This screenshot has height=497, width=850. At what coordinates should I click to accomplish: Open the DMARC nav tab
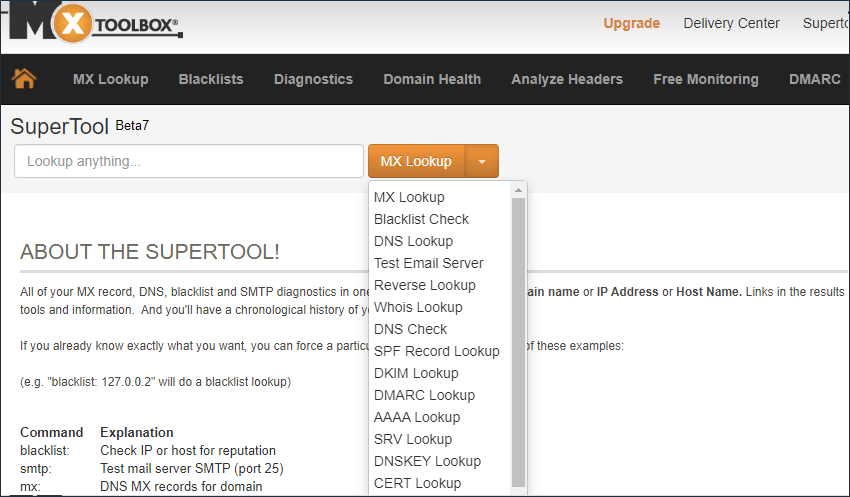point(814,79)
